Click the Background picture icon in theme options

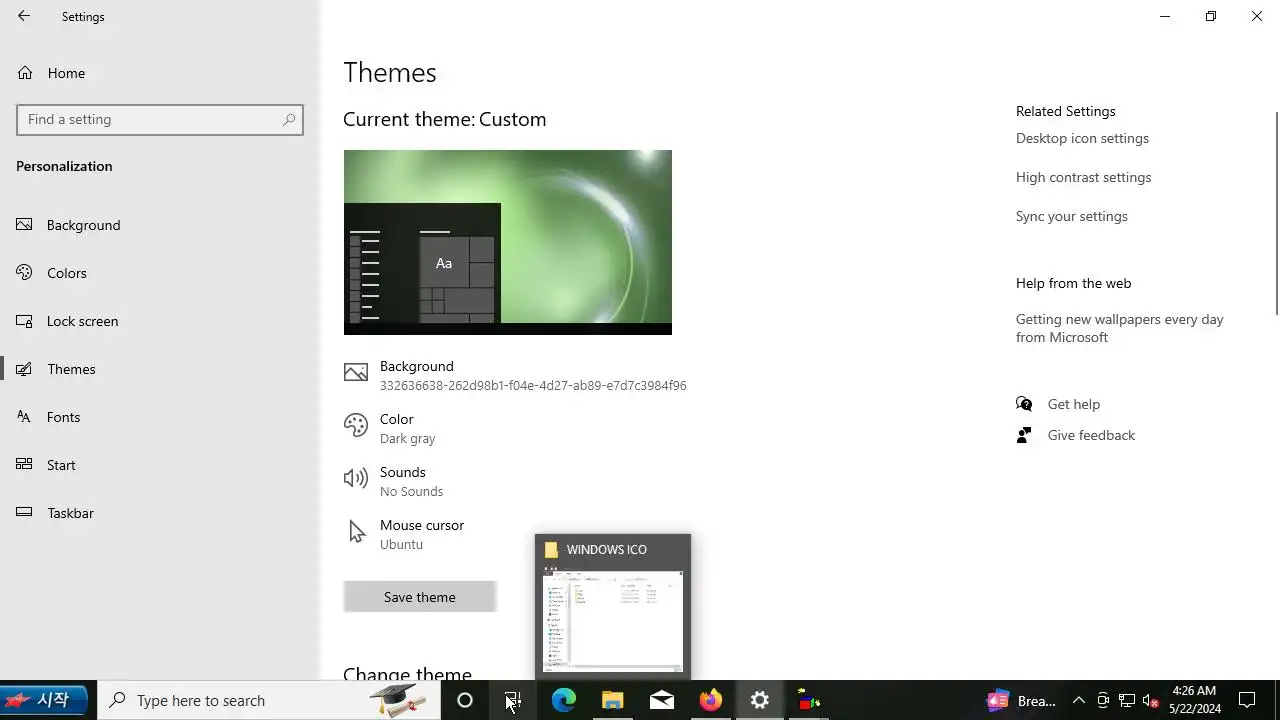(x=355, y=373)
